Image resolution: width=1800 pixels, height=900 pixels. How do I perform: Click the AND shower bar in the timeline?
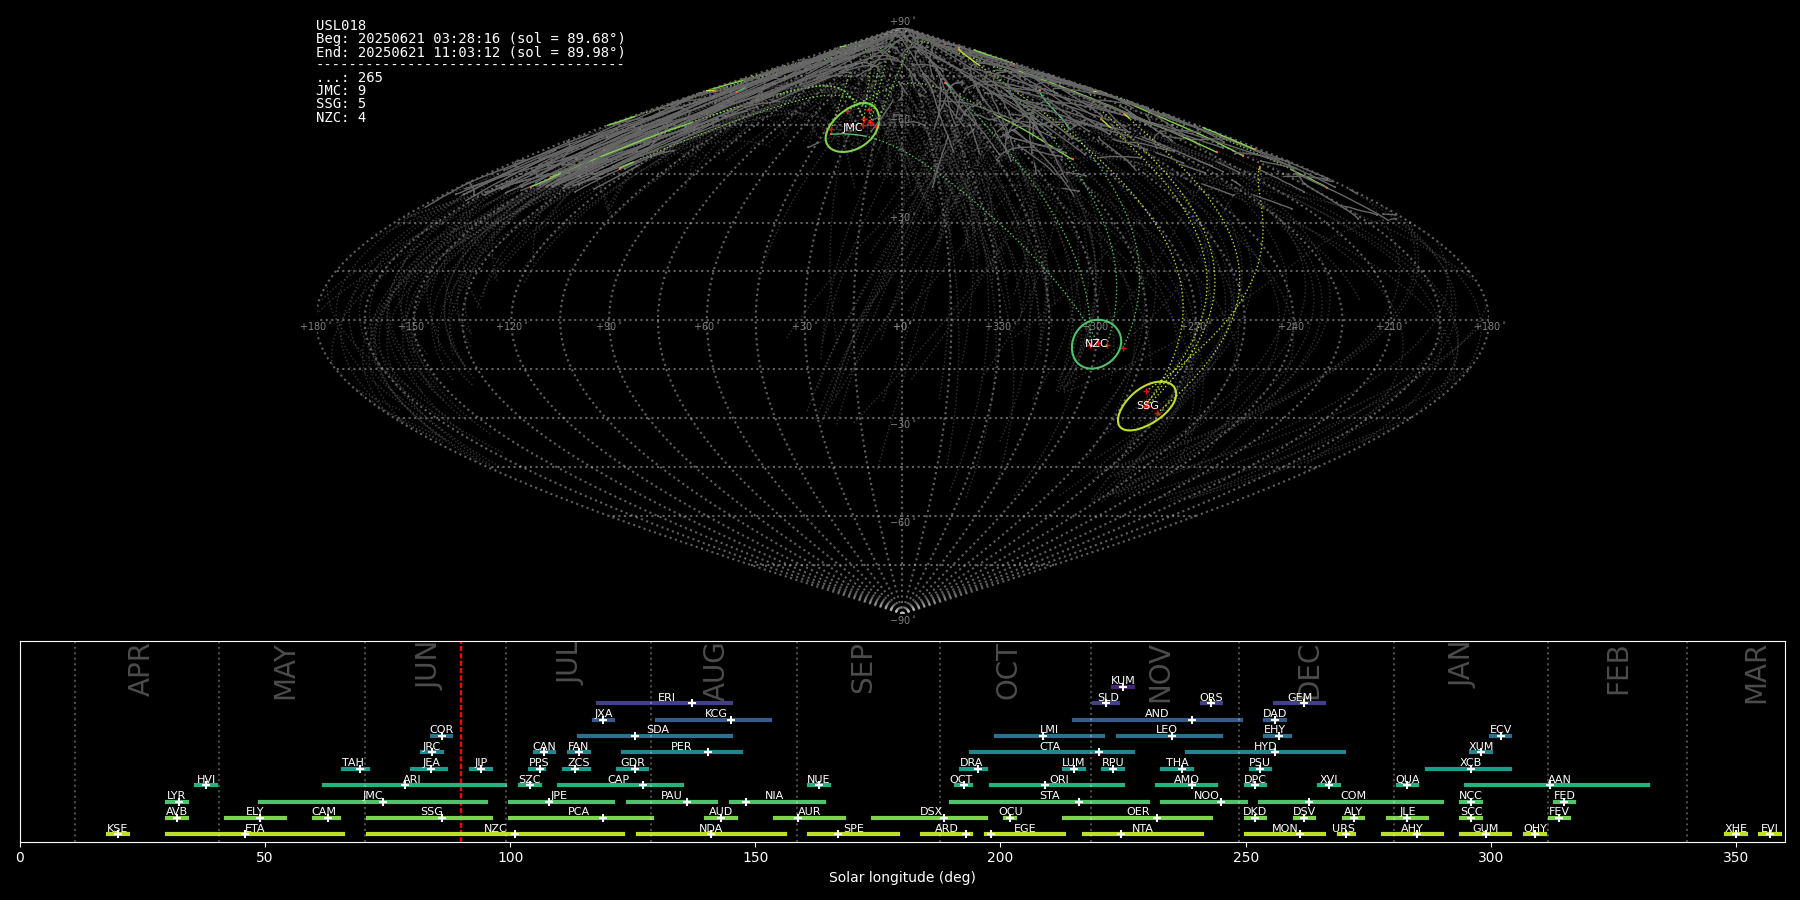pyautogui.click(x=1157, y=719)
